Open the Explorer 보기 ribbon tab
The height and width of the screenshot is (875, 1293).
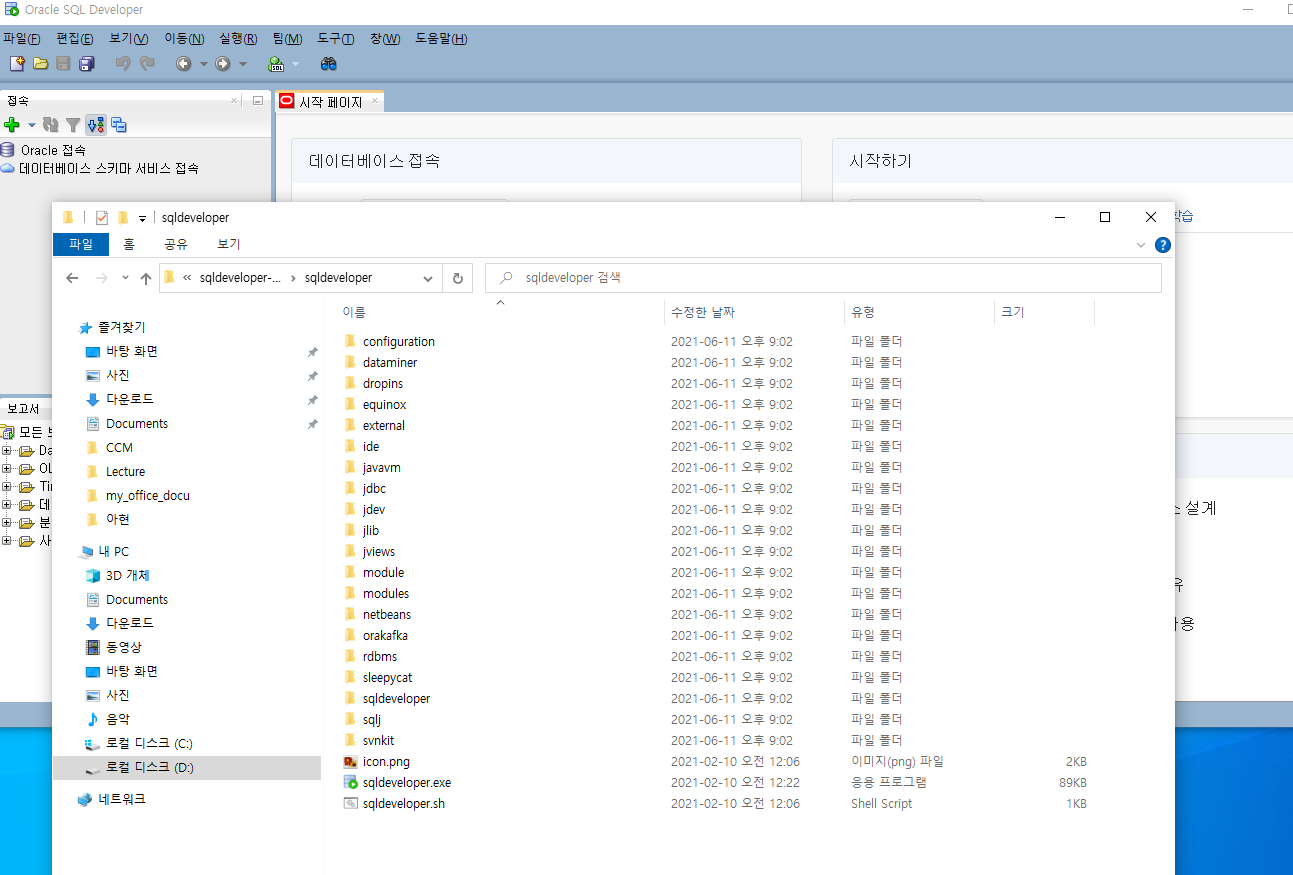[x=229, y=244]
